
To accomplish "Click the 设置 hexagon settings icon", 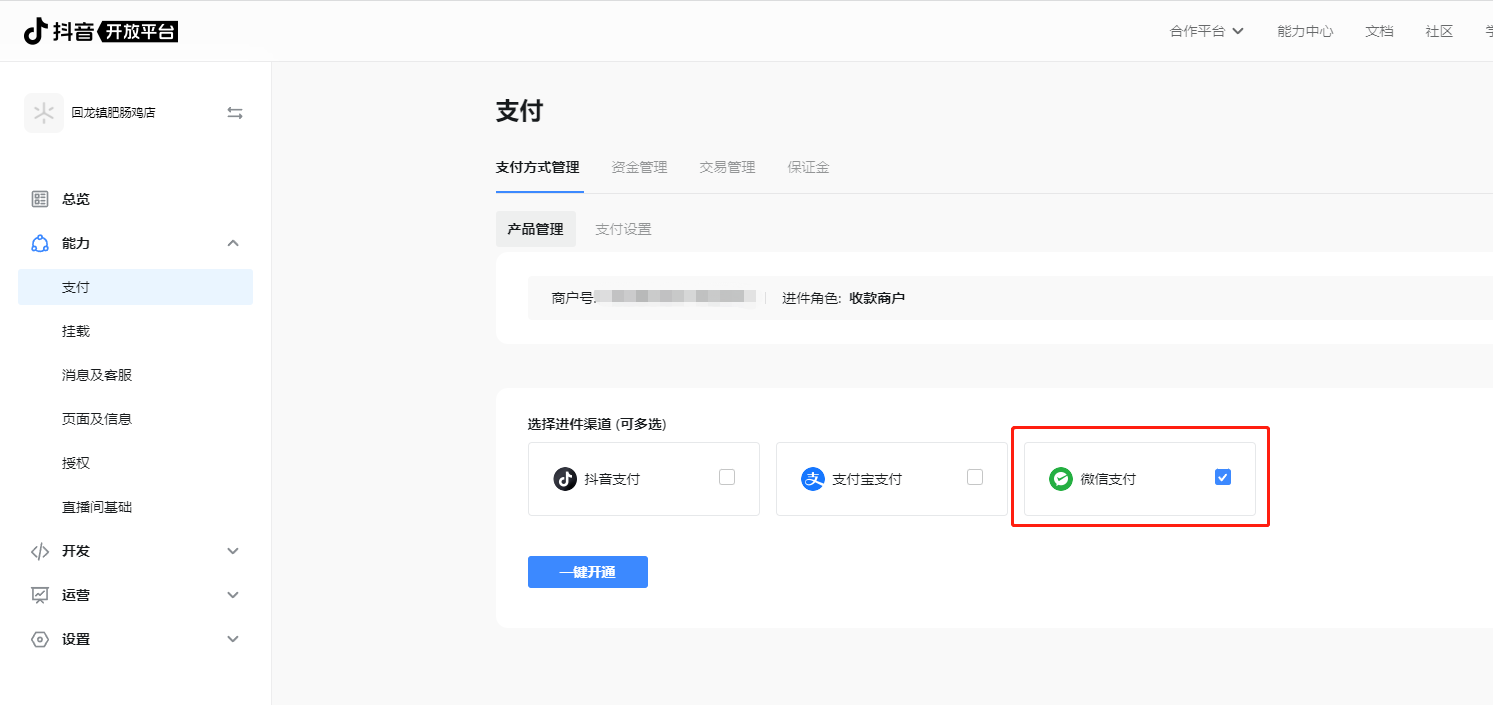I will (x=40, y=639).
